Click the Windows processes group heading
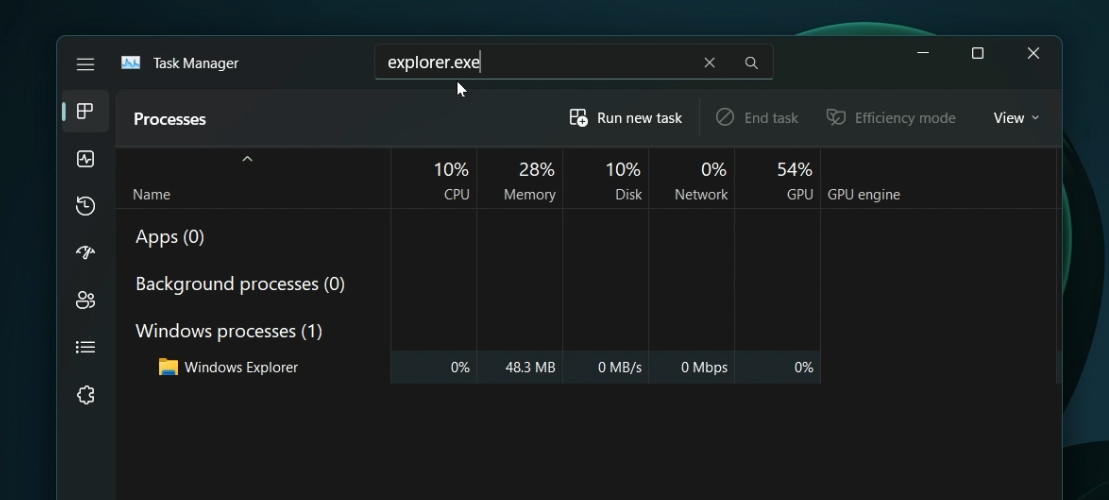Screen dimensions: 1109x500 point(228,331)
